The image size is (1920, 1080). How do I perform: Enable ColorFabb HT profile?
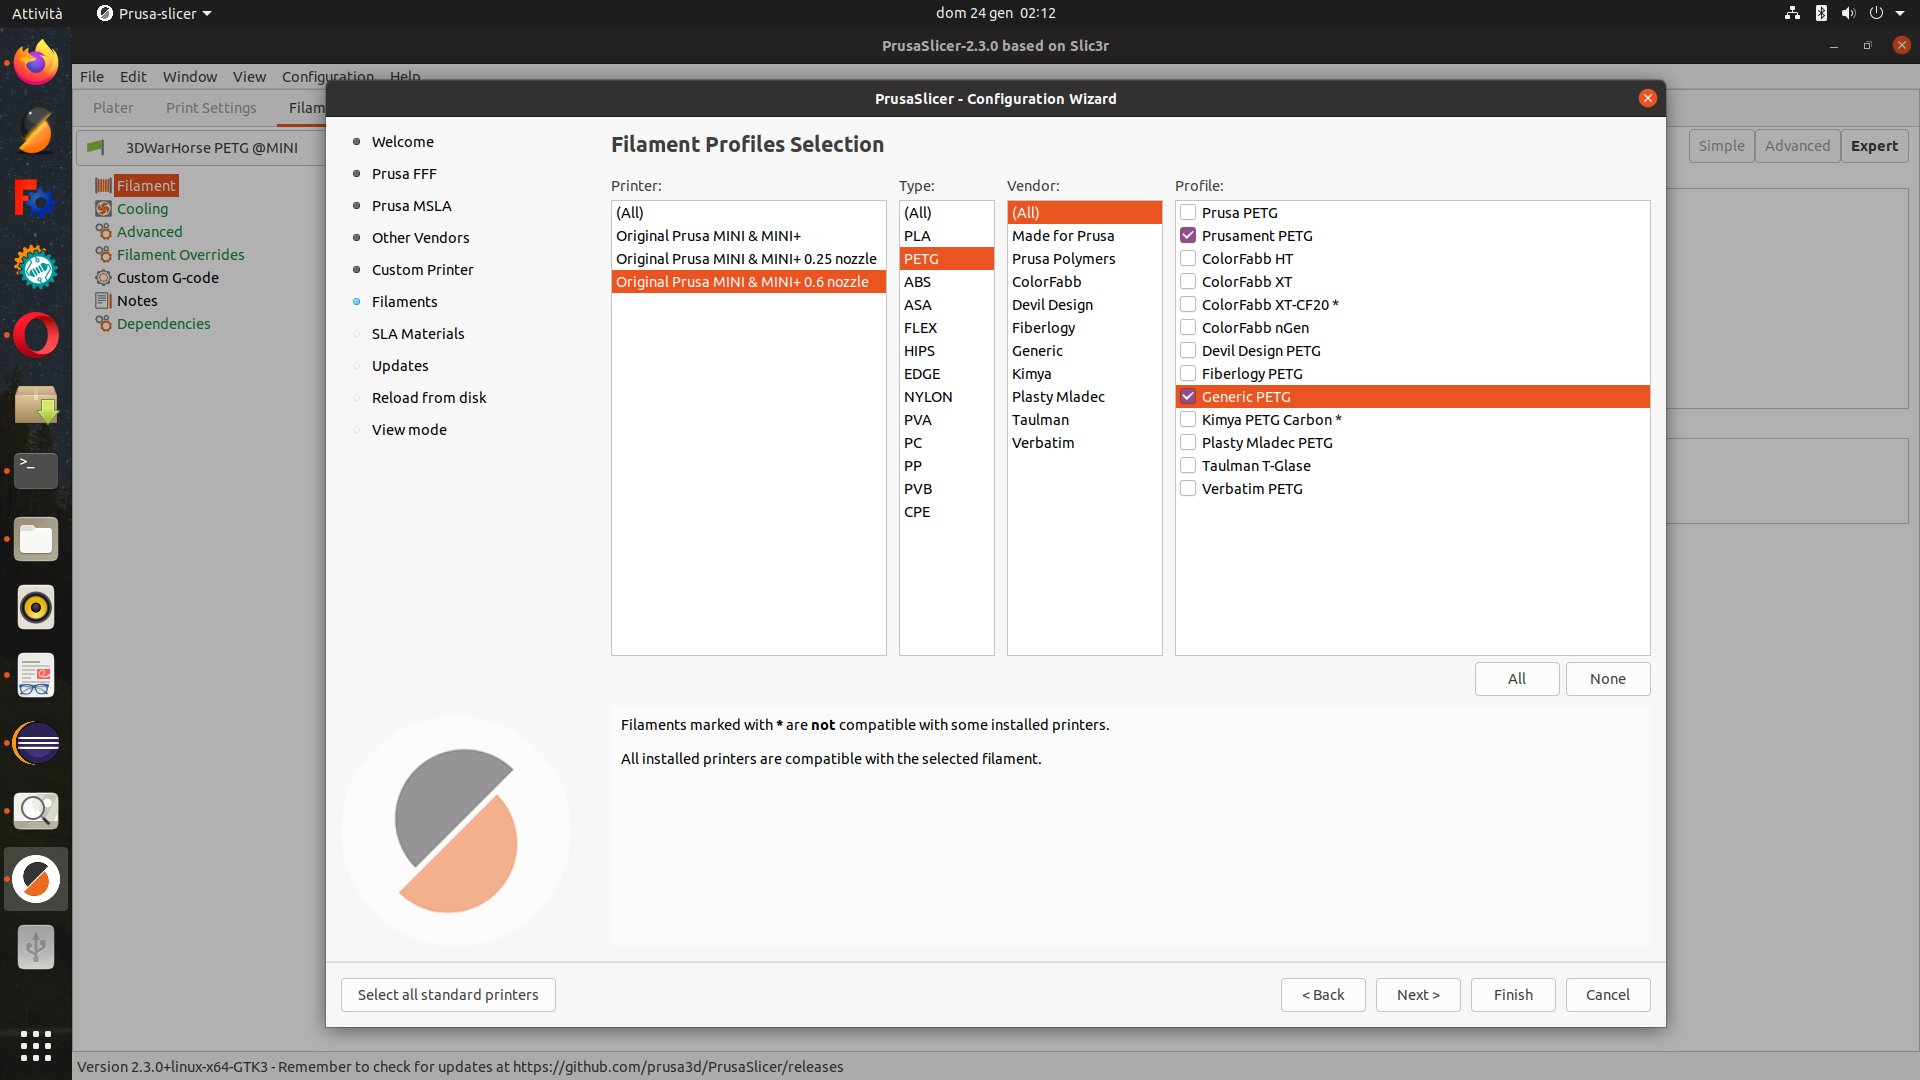coord(1188,258)
